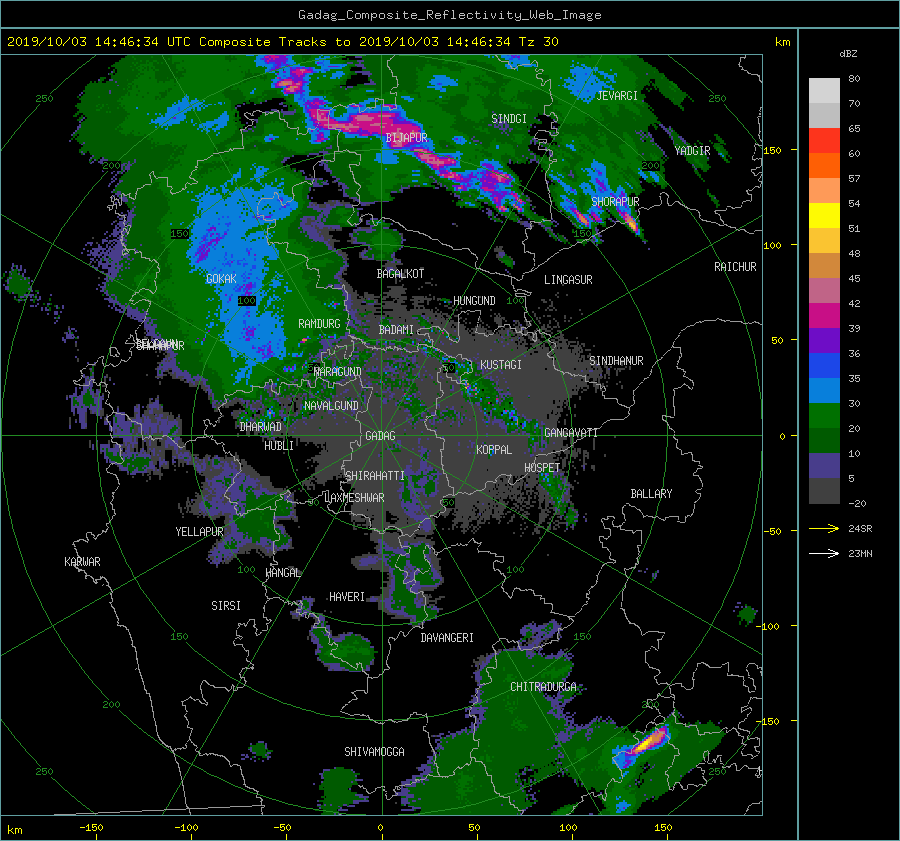Click the CHITRADURGA city label
The height and width of the screenshot is (841, 900).
[543, 687]
